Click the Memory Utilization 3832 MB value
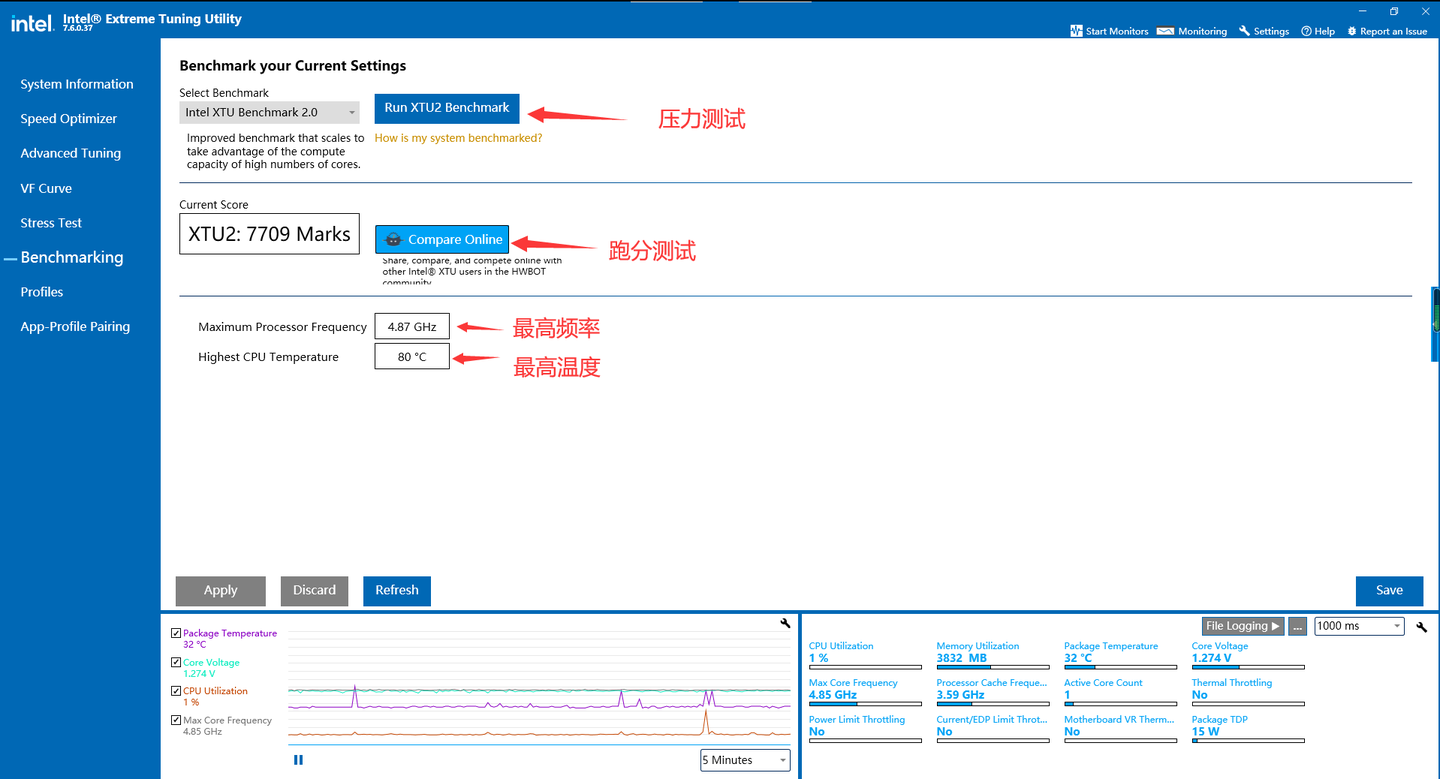This screenshot has width=1440, height=779. pos(962,658)
